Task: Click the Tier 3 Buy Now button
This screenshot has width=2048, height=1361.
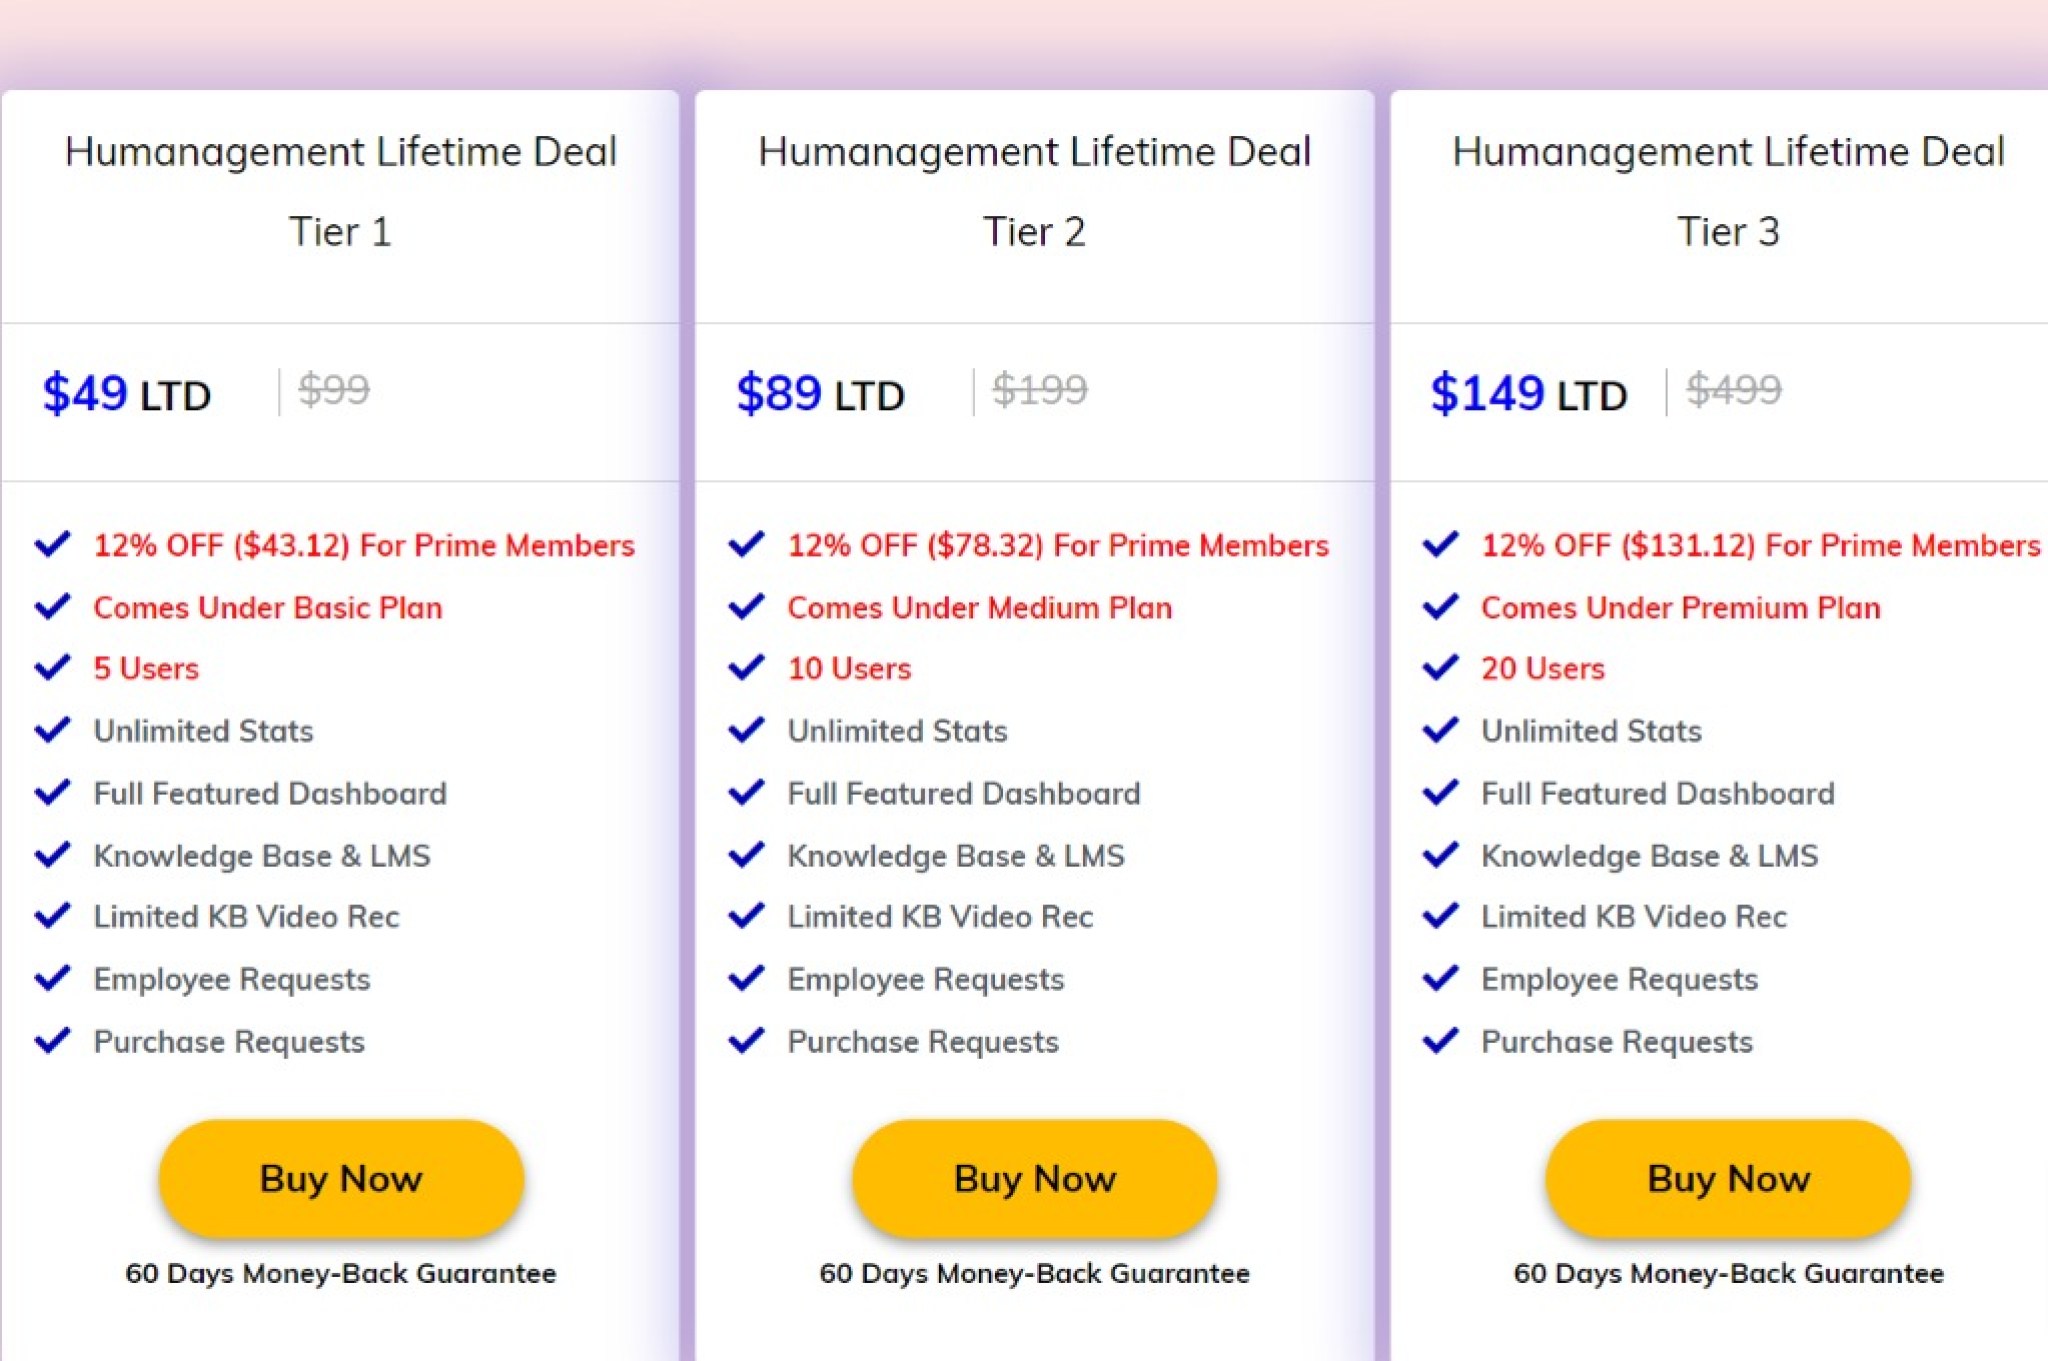Action: click(x=1729, y=1178)
